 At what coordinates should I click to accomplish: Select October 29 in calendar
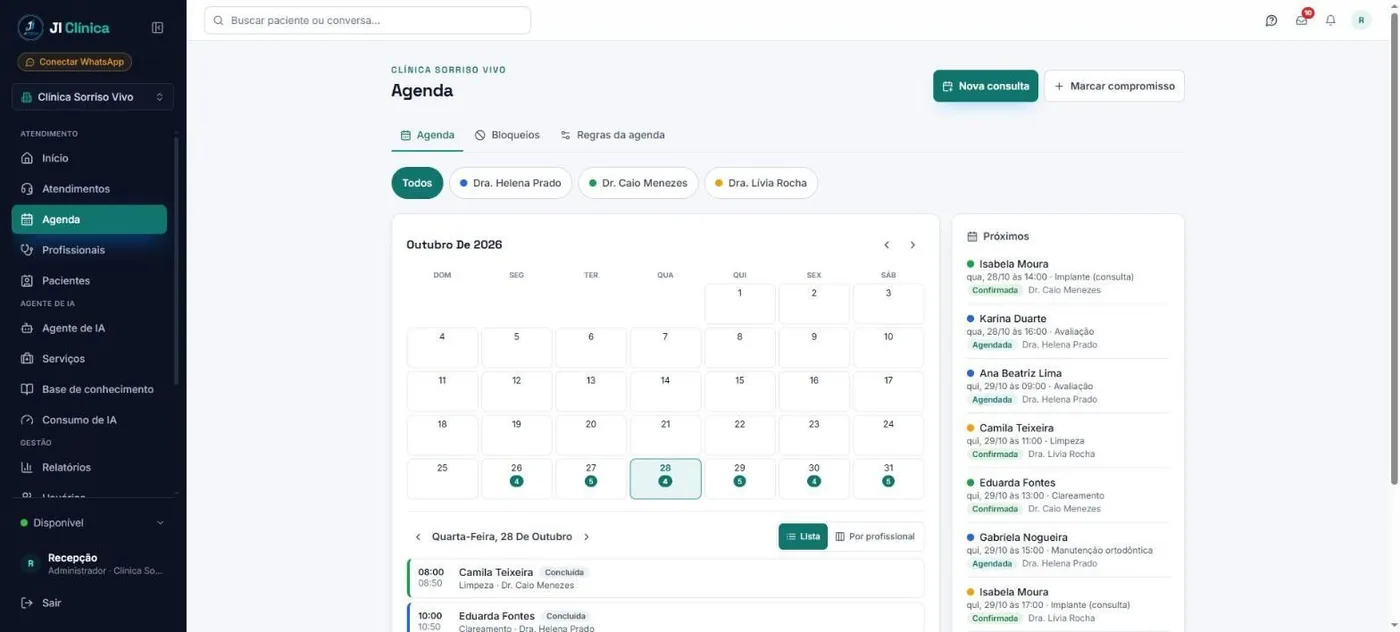click(739, 479)
